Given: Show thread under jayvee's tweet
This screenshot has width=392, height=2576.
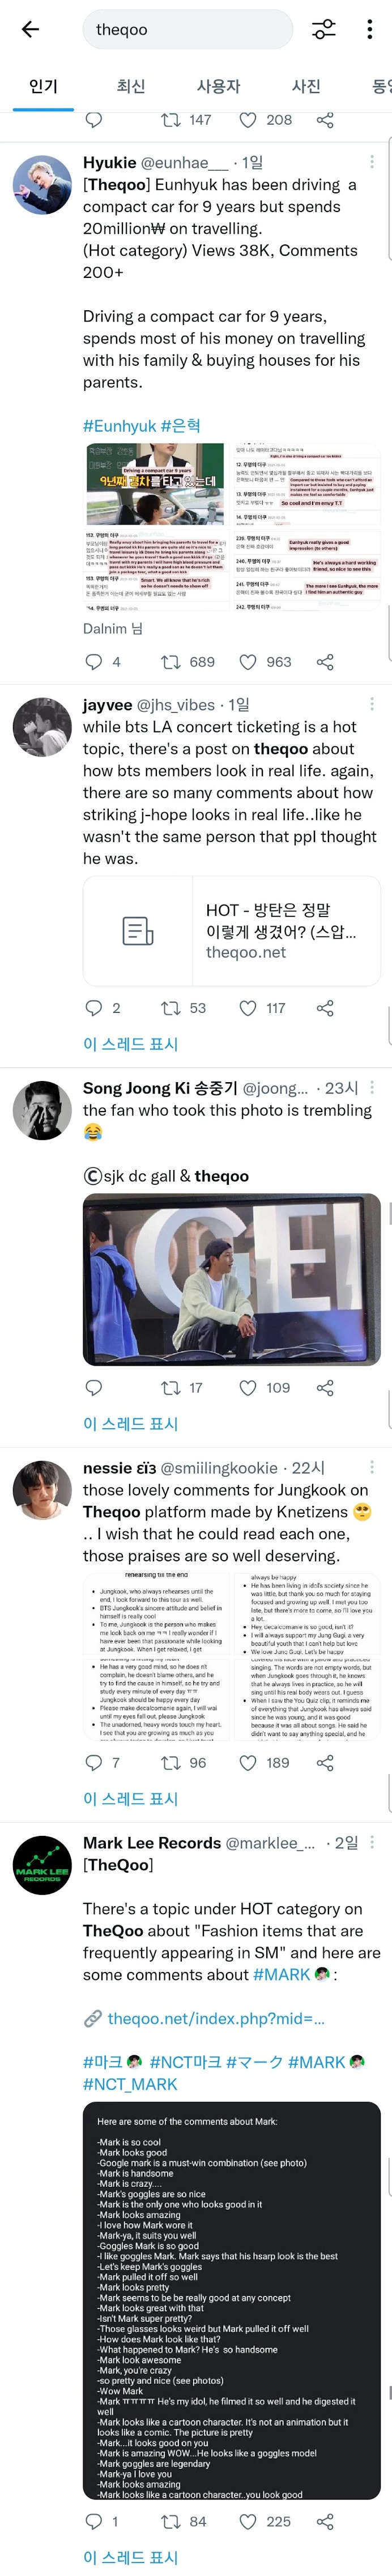Looking at the screenshot, I should click(x=130, y=1043).
